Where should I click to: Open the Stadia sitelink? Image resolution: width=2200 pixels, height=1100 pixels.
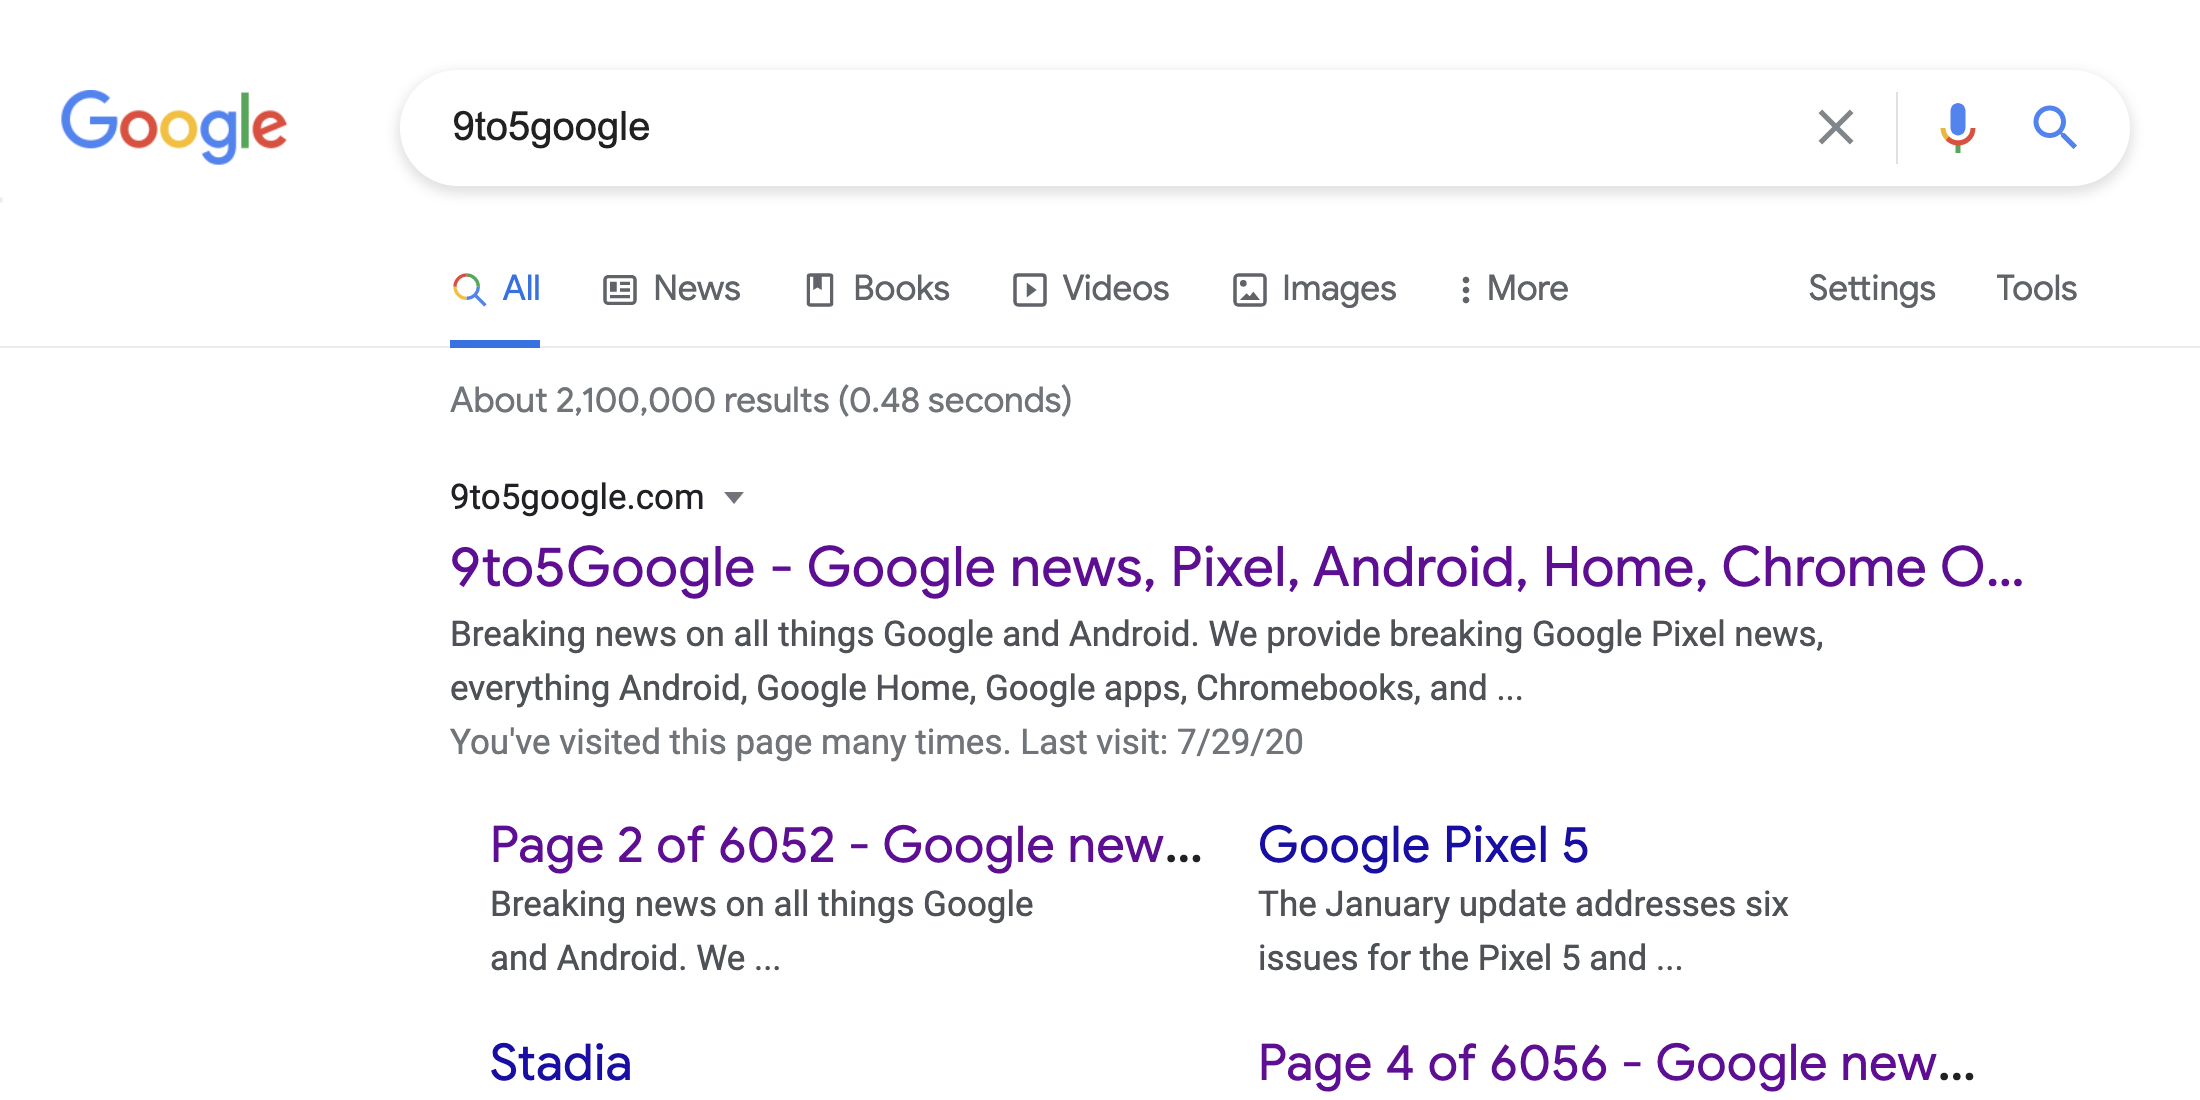tap(560, 1063)
